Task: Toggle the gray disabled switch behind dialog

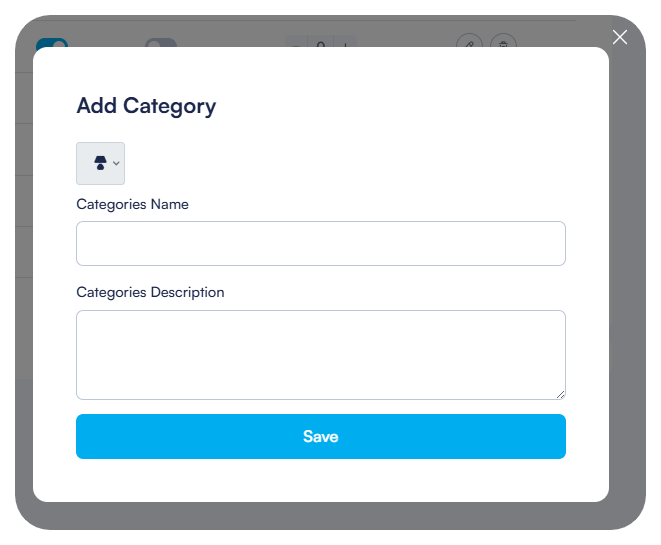Action: [x=160, y=44]
